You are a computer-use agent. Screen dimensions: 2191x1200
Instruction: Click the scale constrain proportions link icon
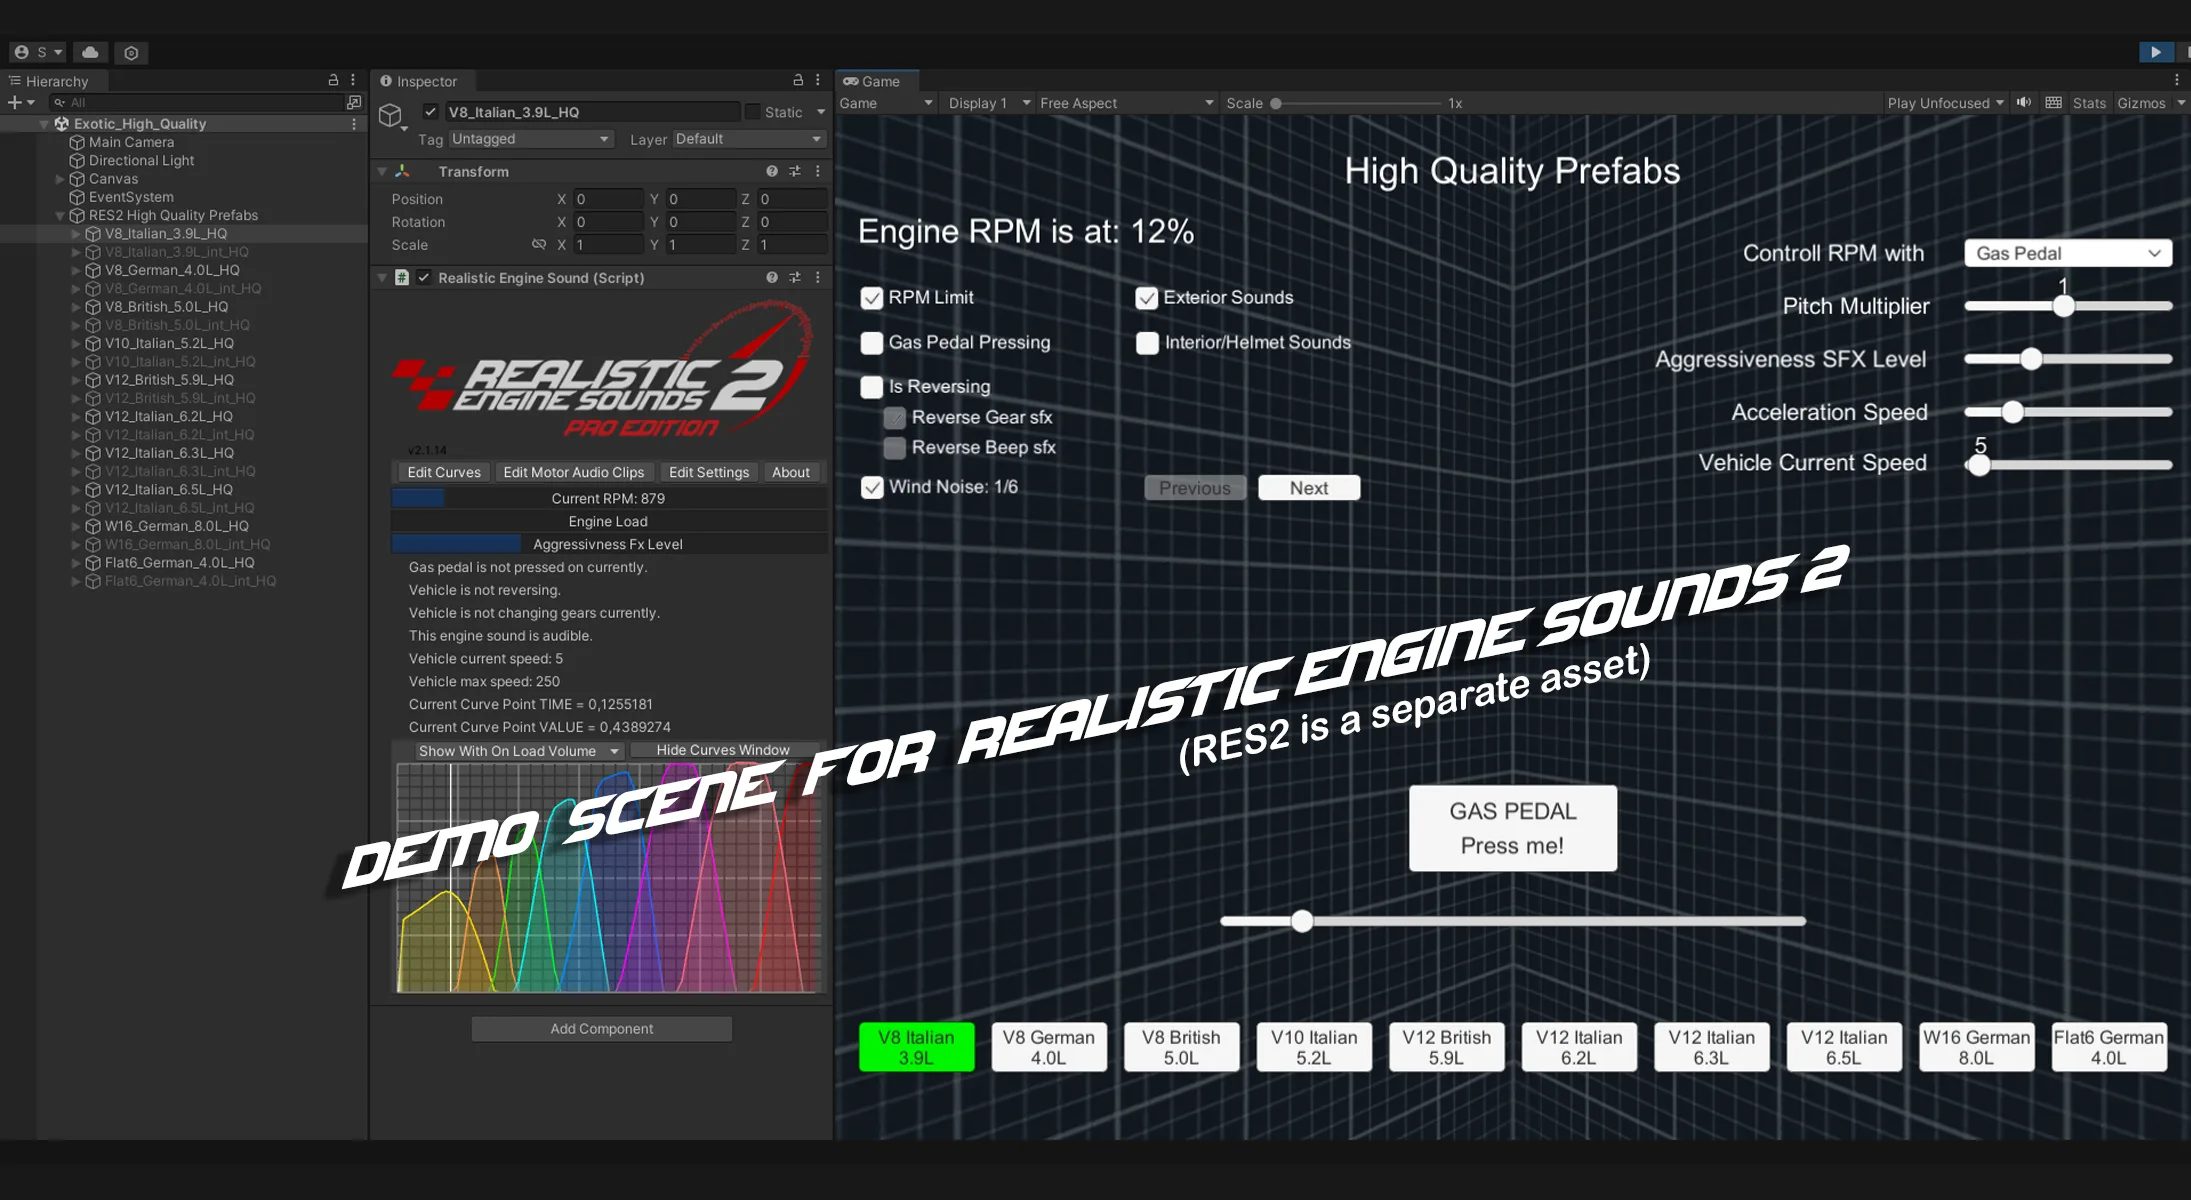539,245
